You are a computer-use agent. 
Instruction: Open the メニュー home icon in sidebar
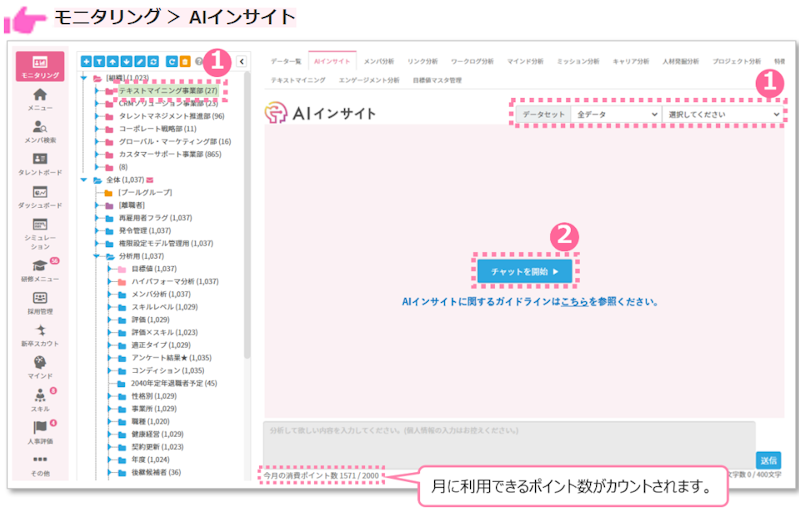pyautogui.click(x=41, y=95)
